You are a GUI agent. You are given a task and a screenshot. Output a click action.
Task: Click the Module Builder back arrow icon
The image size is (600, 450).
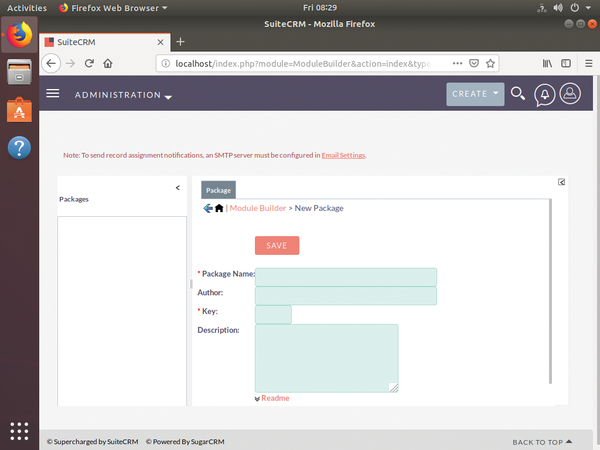[208, 208]
